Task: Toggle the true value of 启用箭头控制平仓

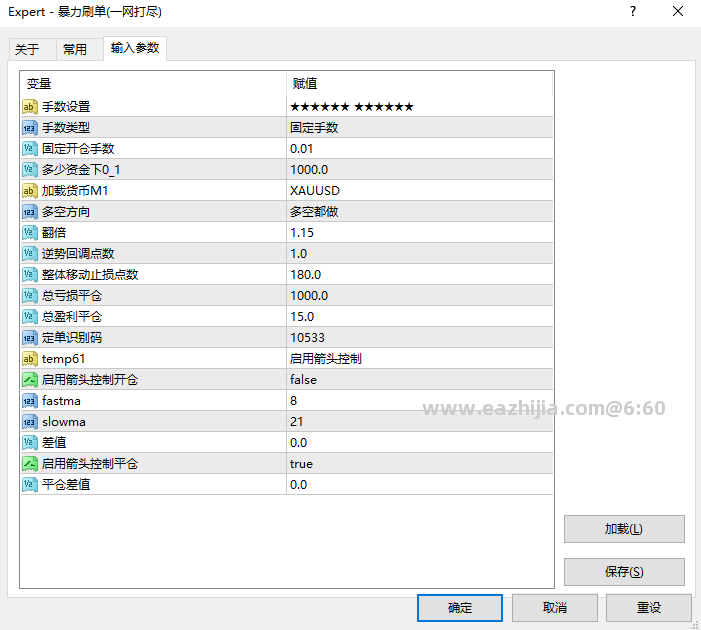Action: pyautogui.click(x=419, y=464)
